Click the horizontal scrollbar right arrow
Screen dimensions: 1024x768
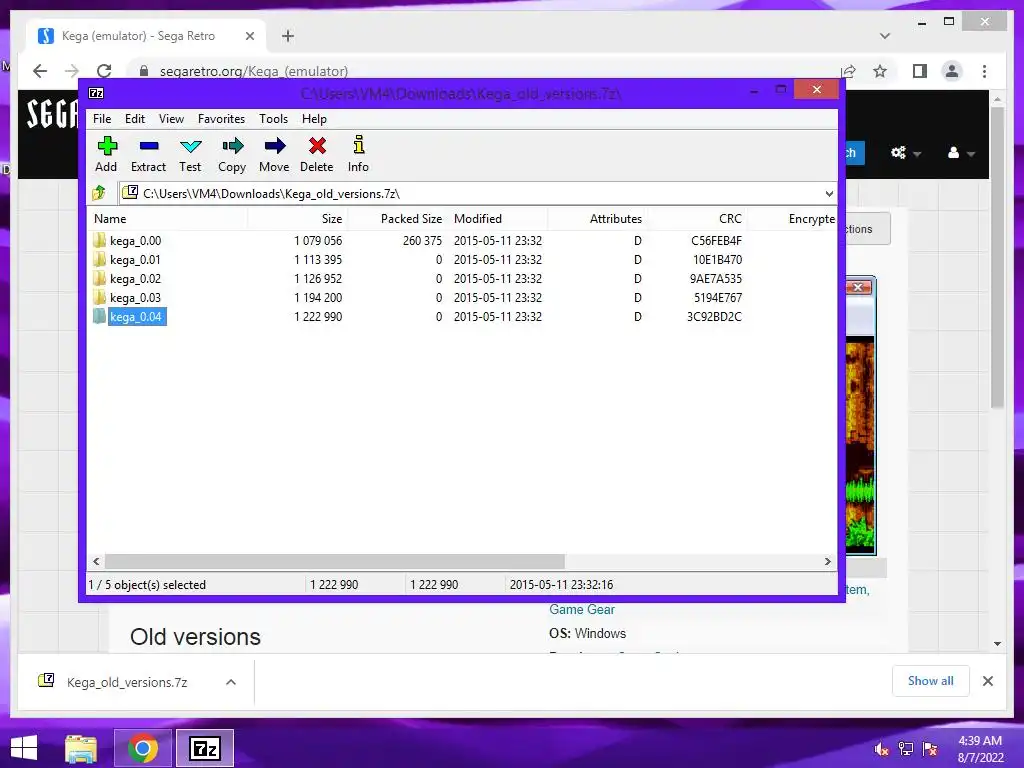click(827, 561)
